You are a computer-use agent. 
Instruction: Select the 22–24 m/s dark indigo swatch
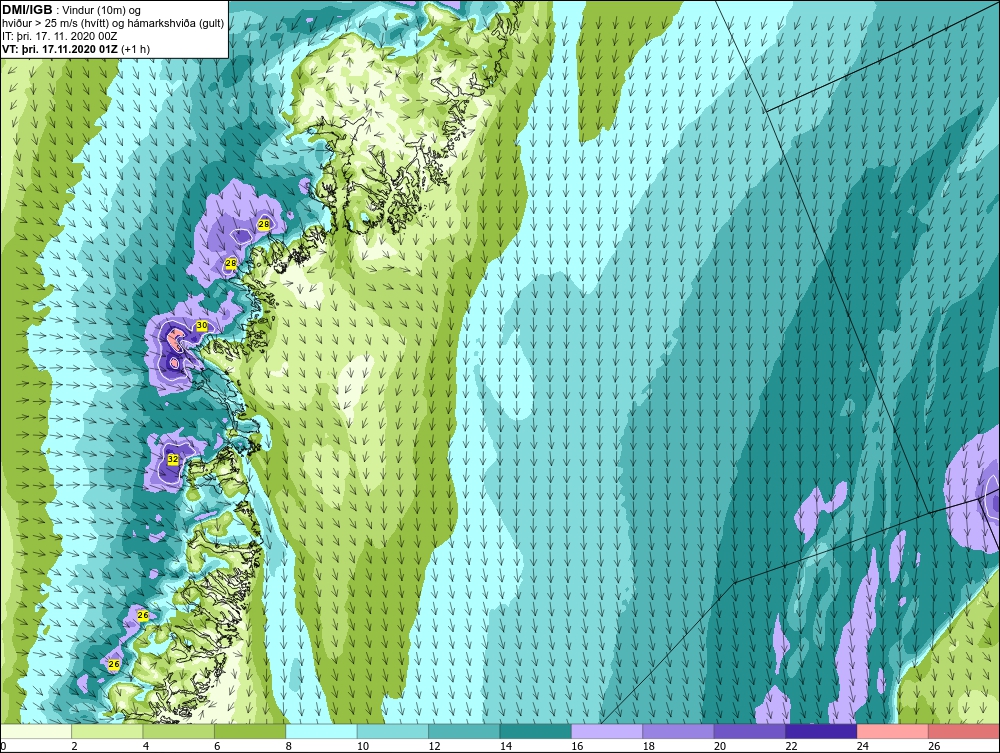click(x=821, y=731)
